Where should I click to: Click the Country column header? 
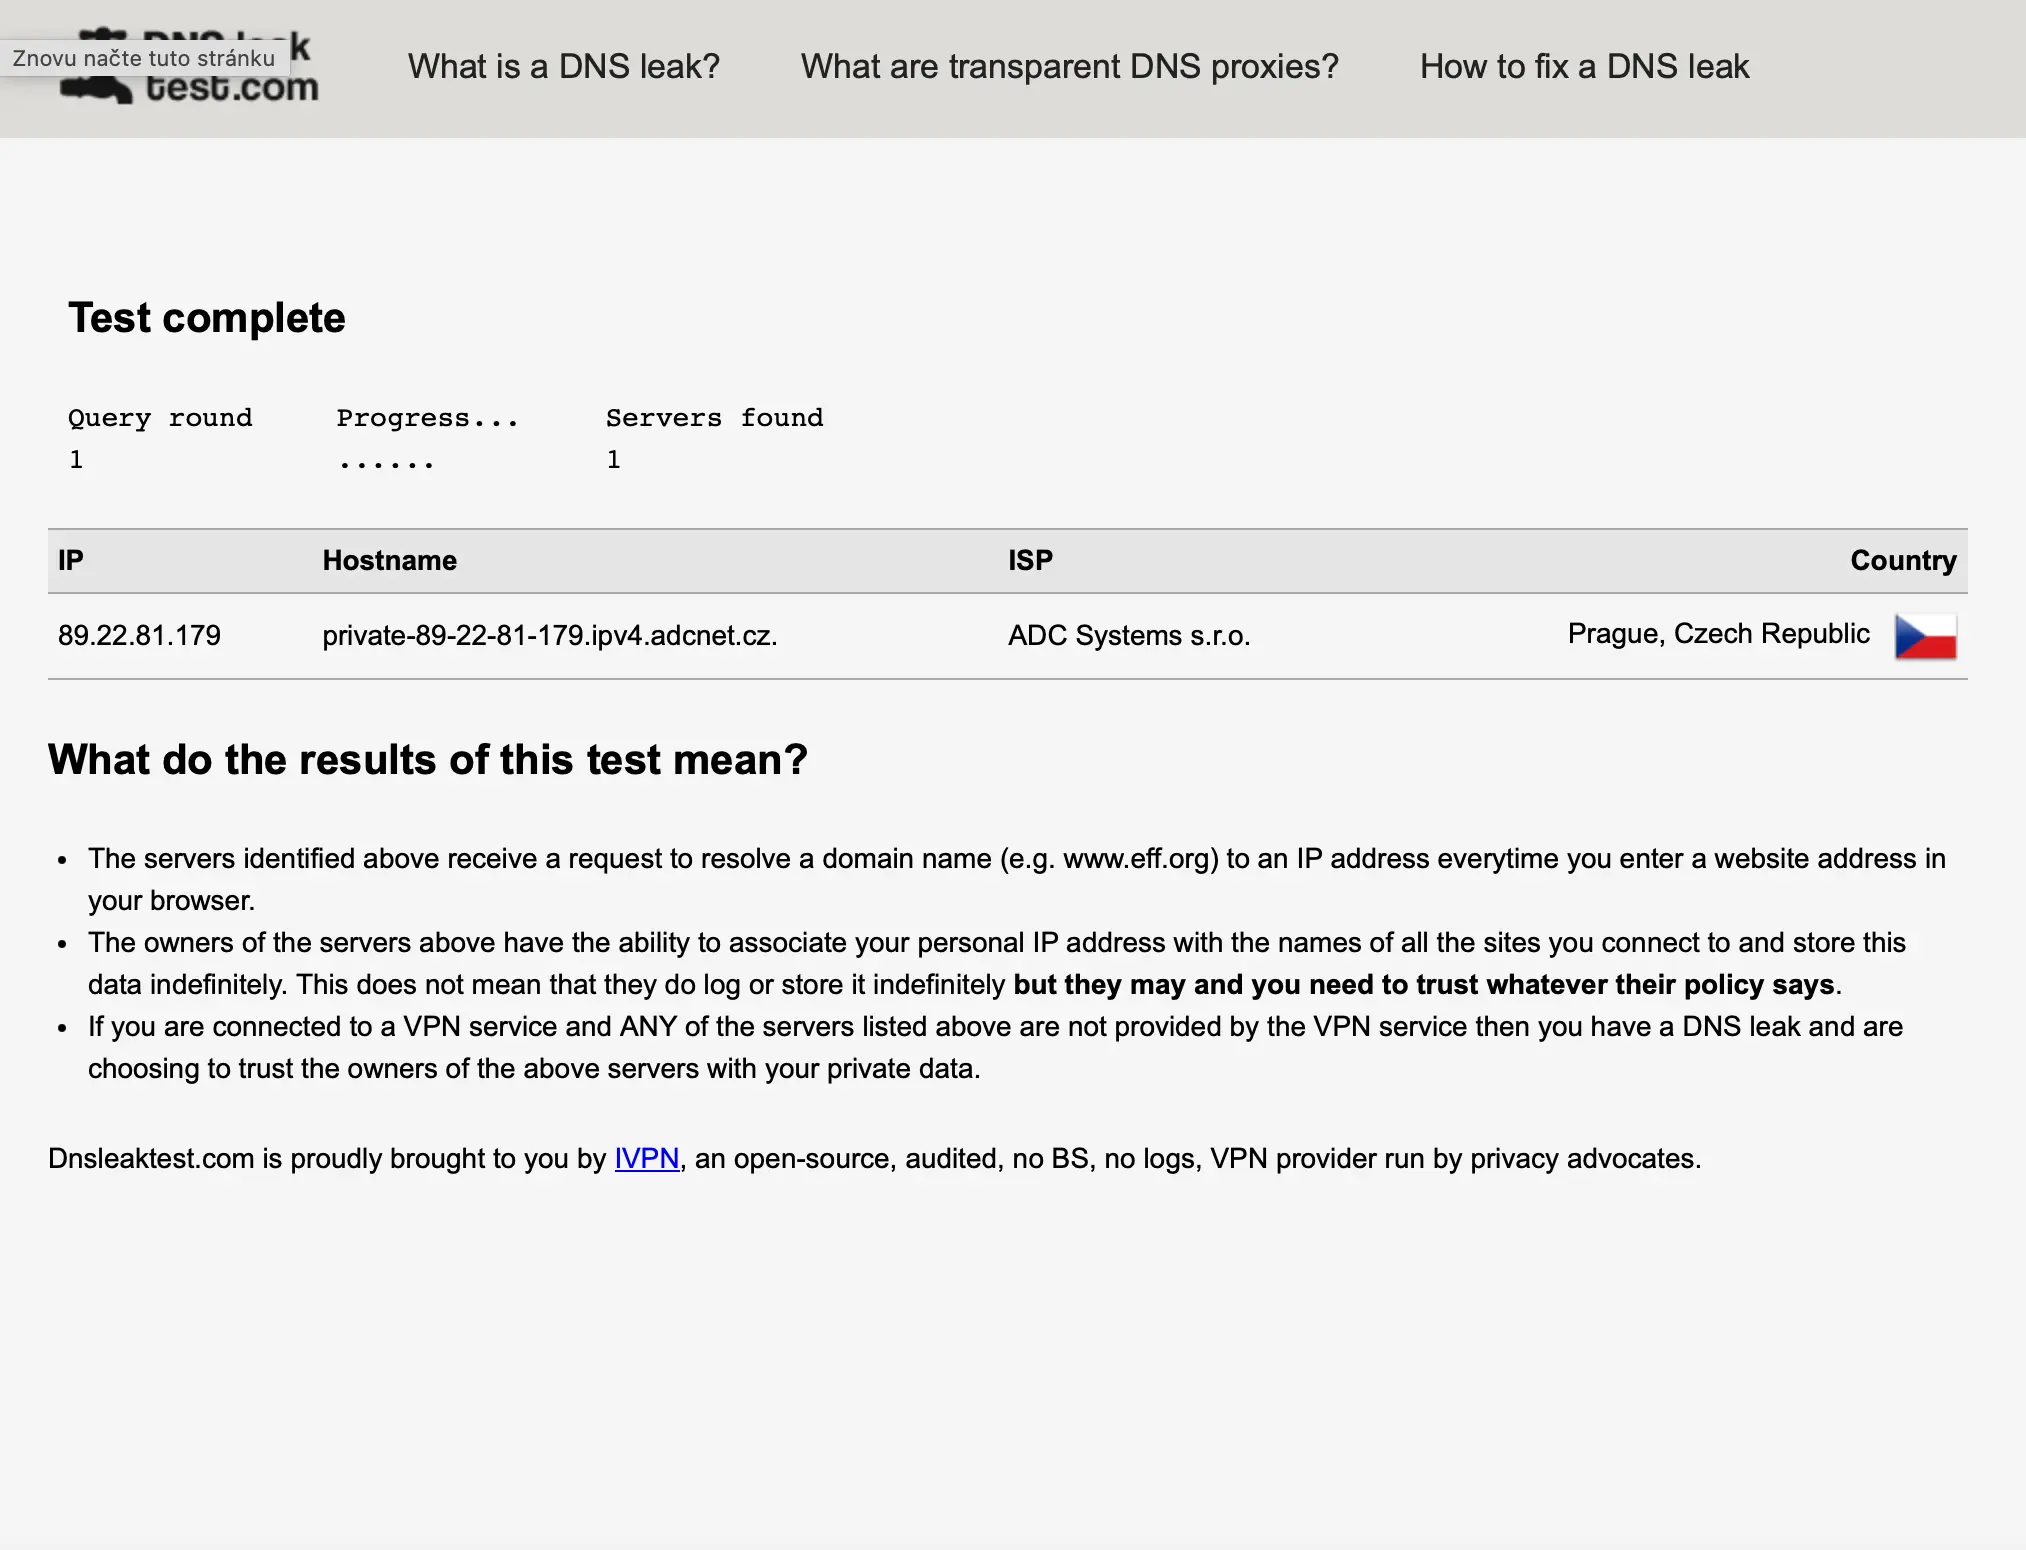[x=1902, y=560]
